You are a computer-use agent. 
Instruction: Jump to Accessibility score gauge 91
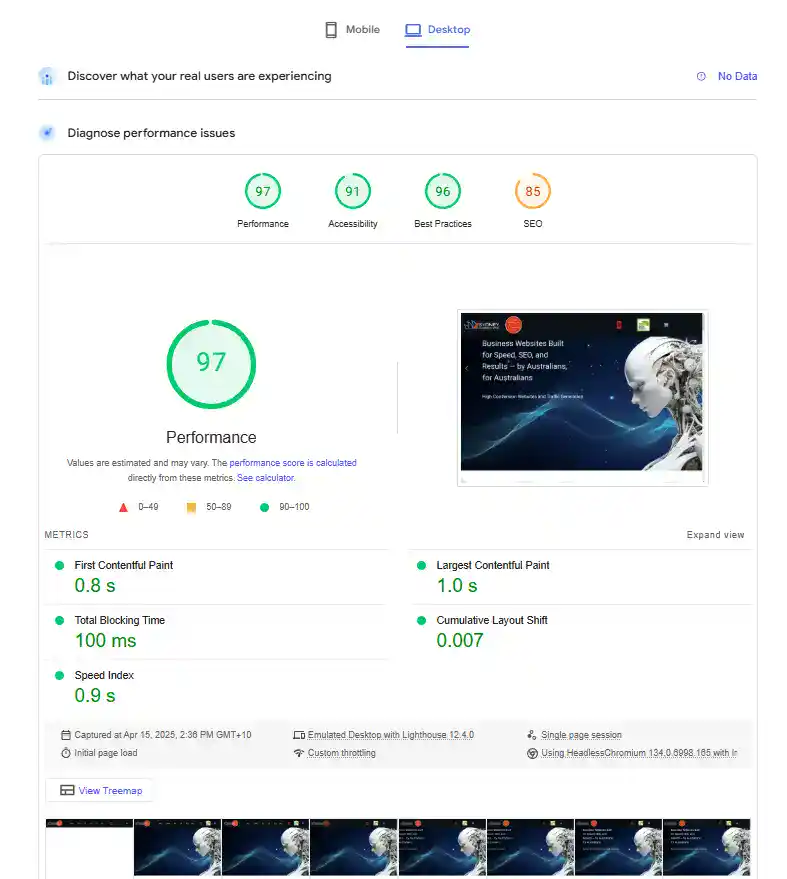[x=353, y=192]
